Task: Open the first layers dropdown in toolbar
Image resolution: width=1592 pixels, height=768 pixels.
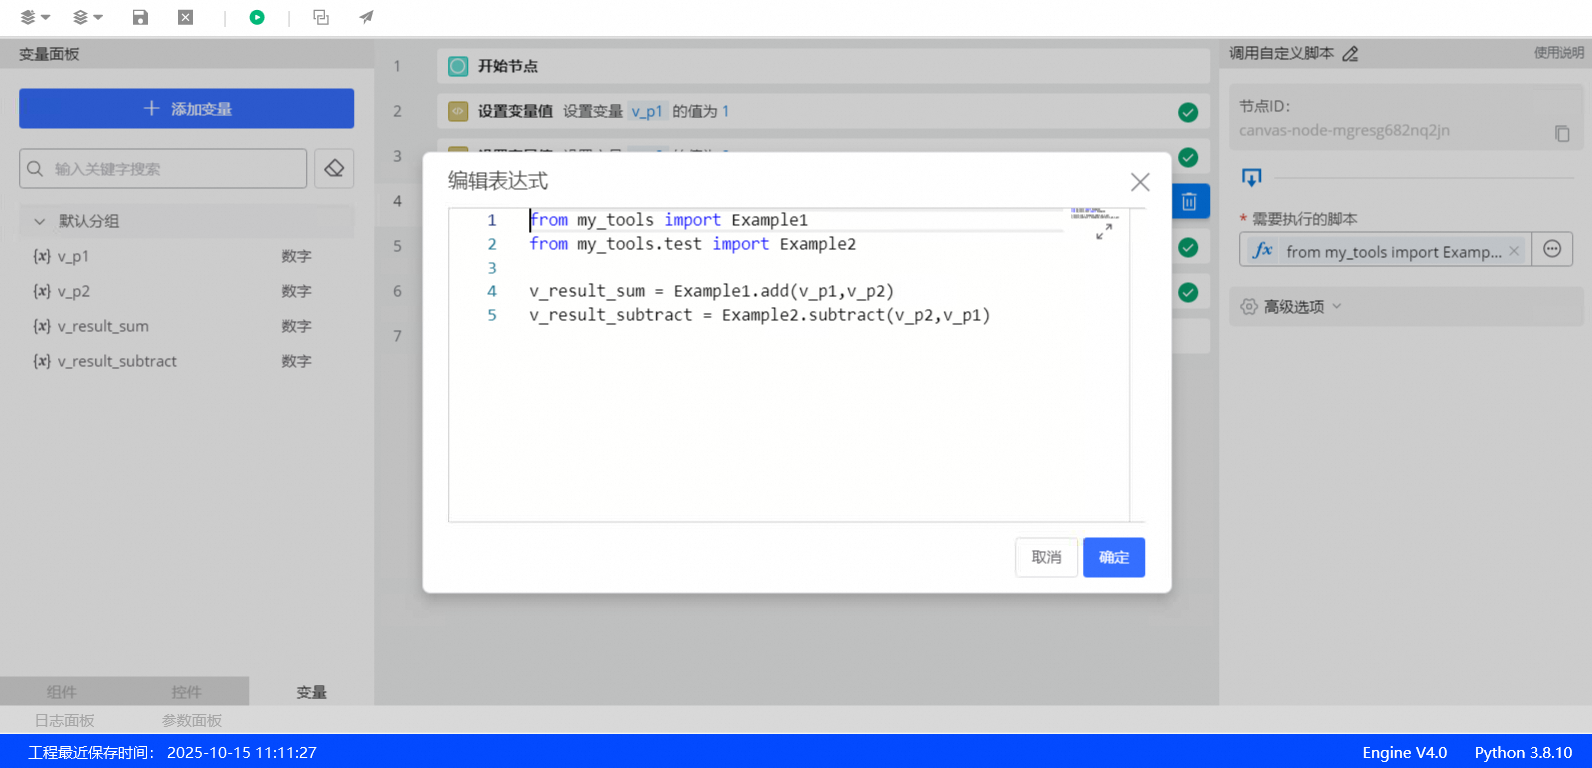Action: [34, 17]
